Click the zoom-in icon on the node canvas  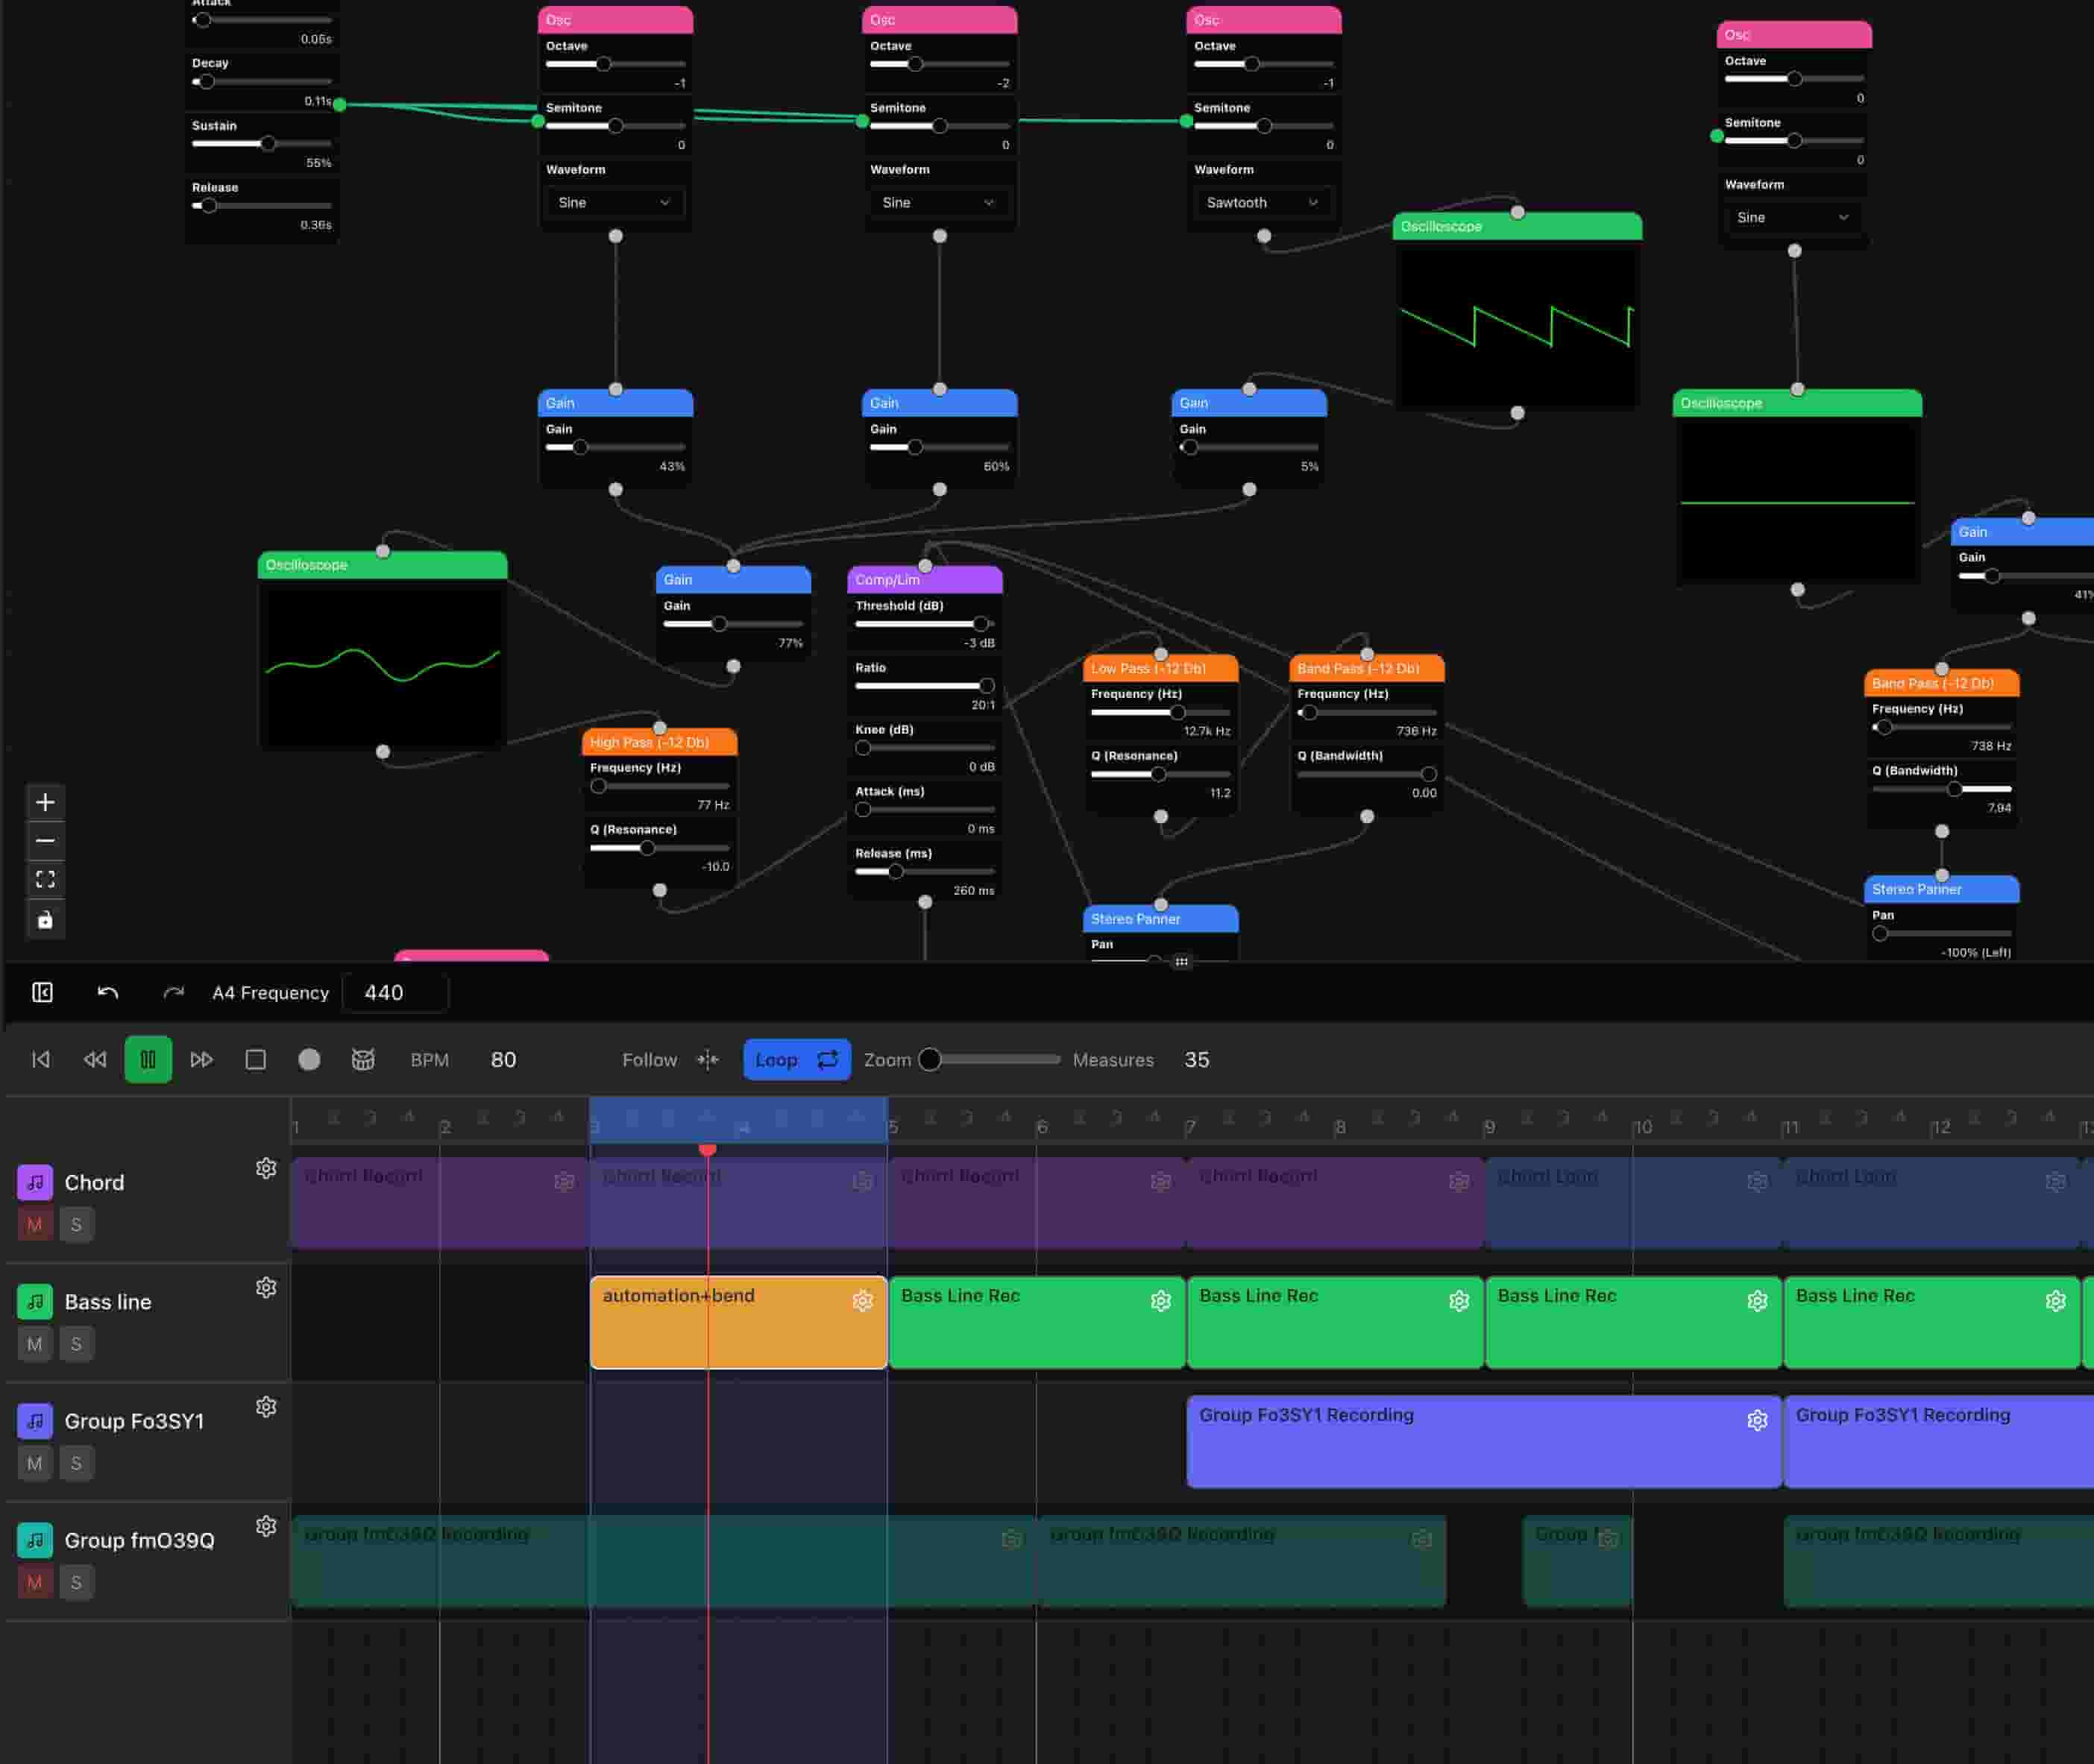tap(45, 801)
